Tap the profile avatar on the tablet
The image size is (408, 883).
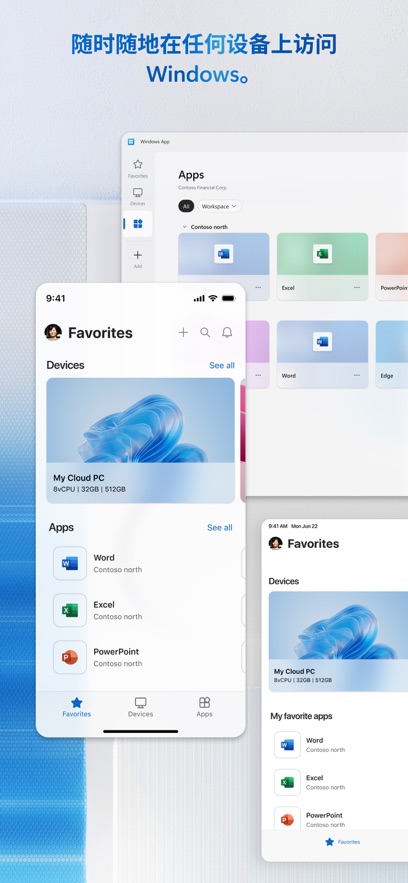click(x=275, y=543)
